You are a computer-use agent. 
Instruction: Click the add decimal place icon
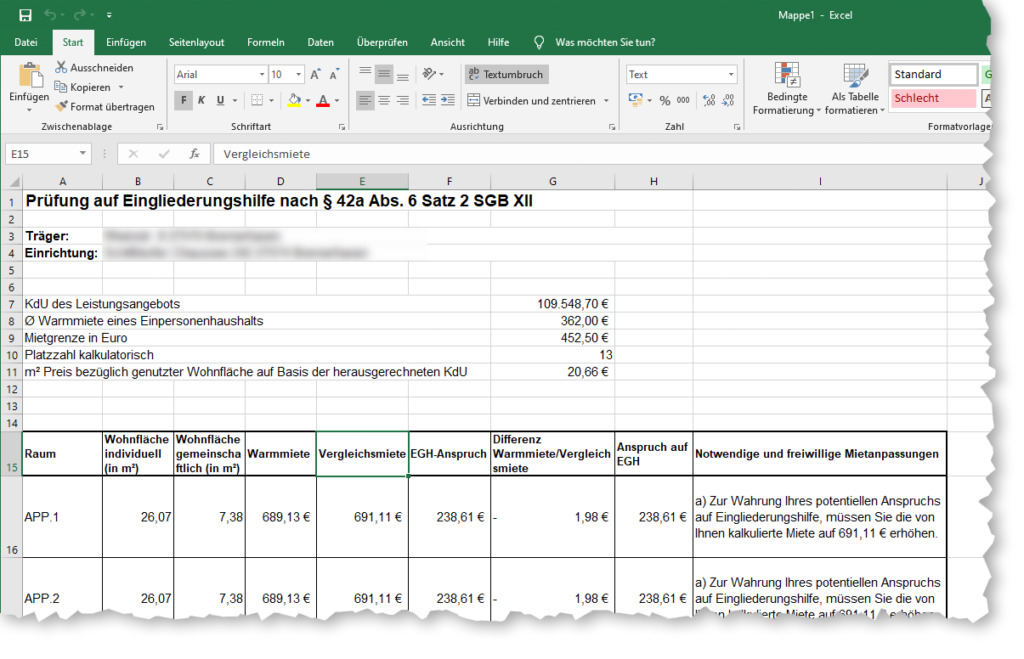(709, 100)
